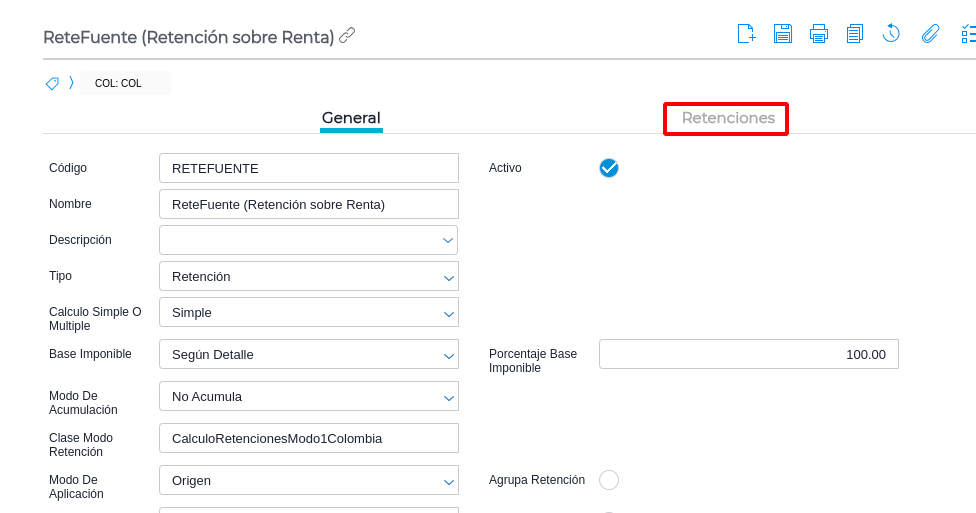Screen dimensions: 976x513
Task: Expand the chevron next to the tag icon
Action: (x=72, y=83)
